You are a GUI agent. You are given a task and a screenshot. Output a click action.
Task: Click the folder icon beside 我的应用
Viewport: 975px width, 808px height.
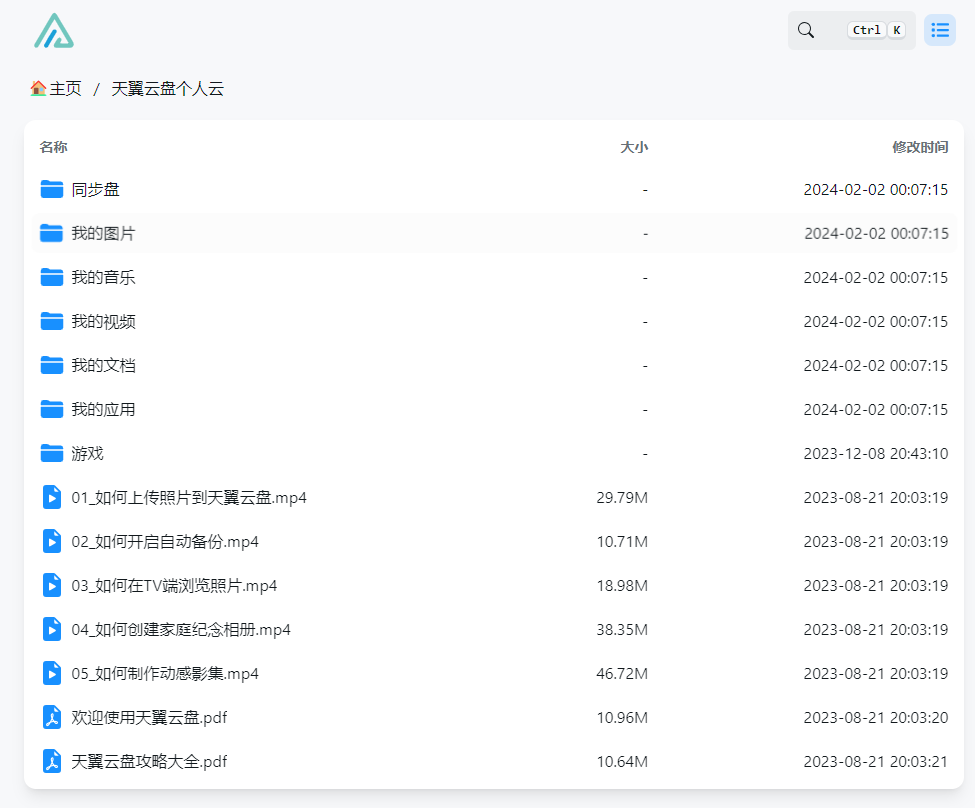coord(52,409)
